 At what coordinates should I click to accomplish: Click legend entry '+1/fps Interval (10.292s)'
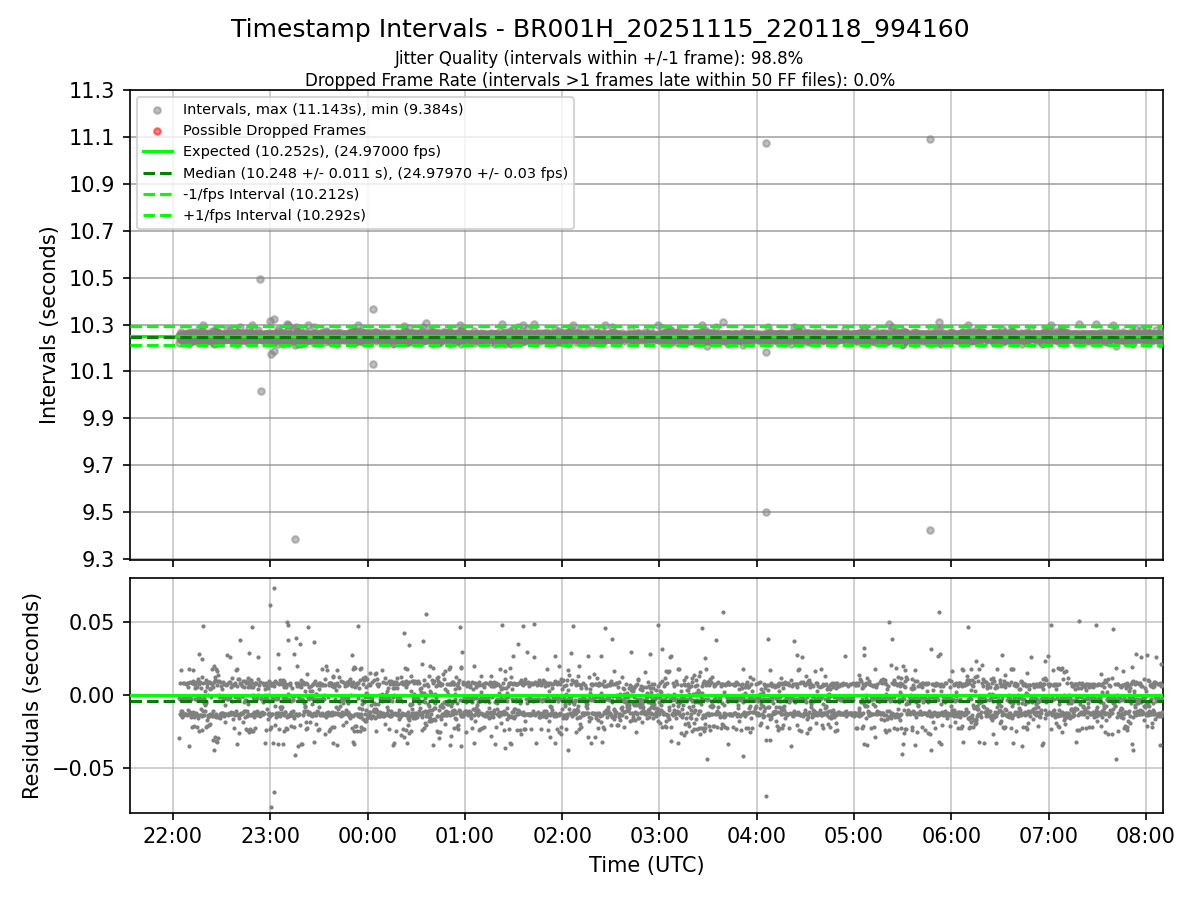coord(274,215)
